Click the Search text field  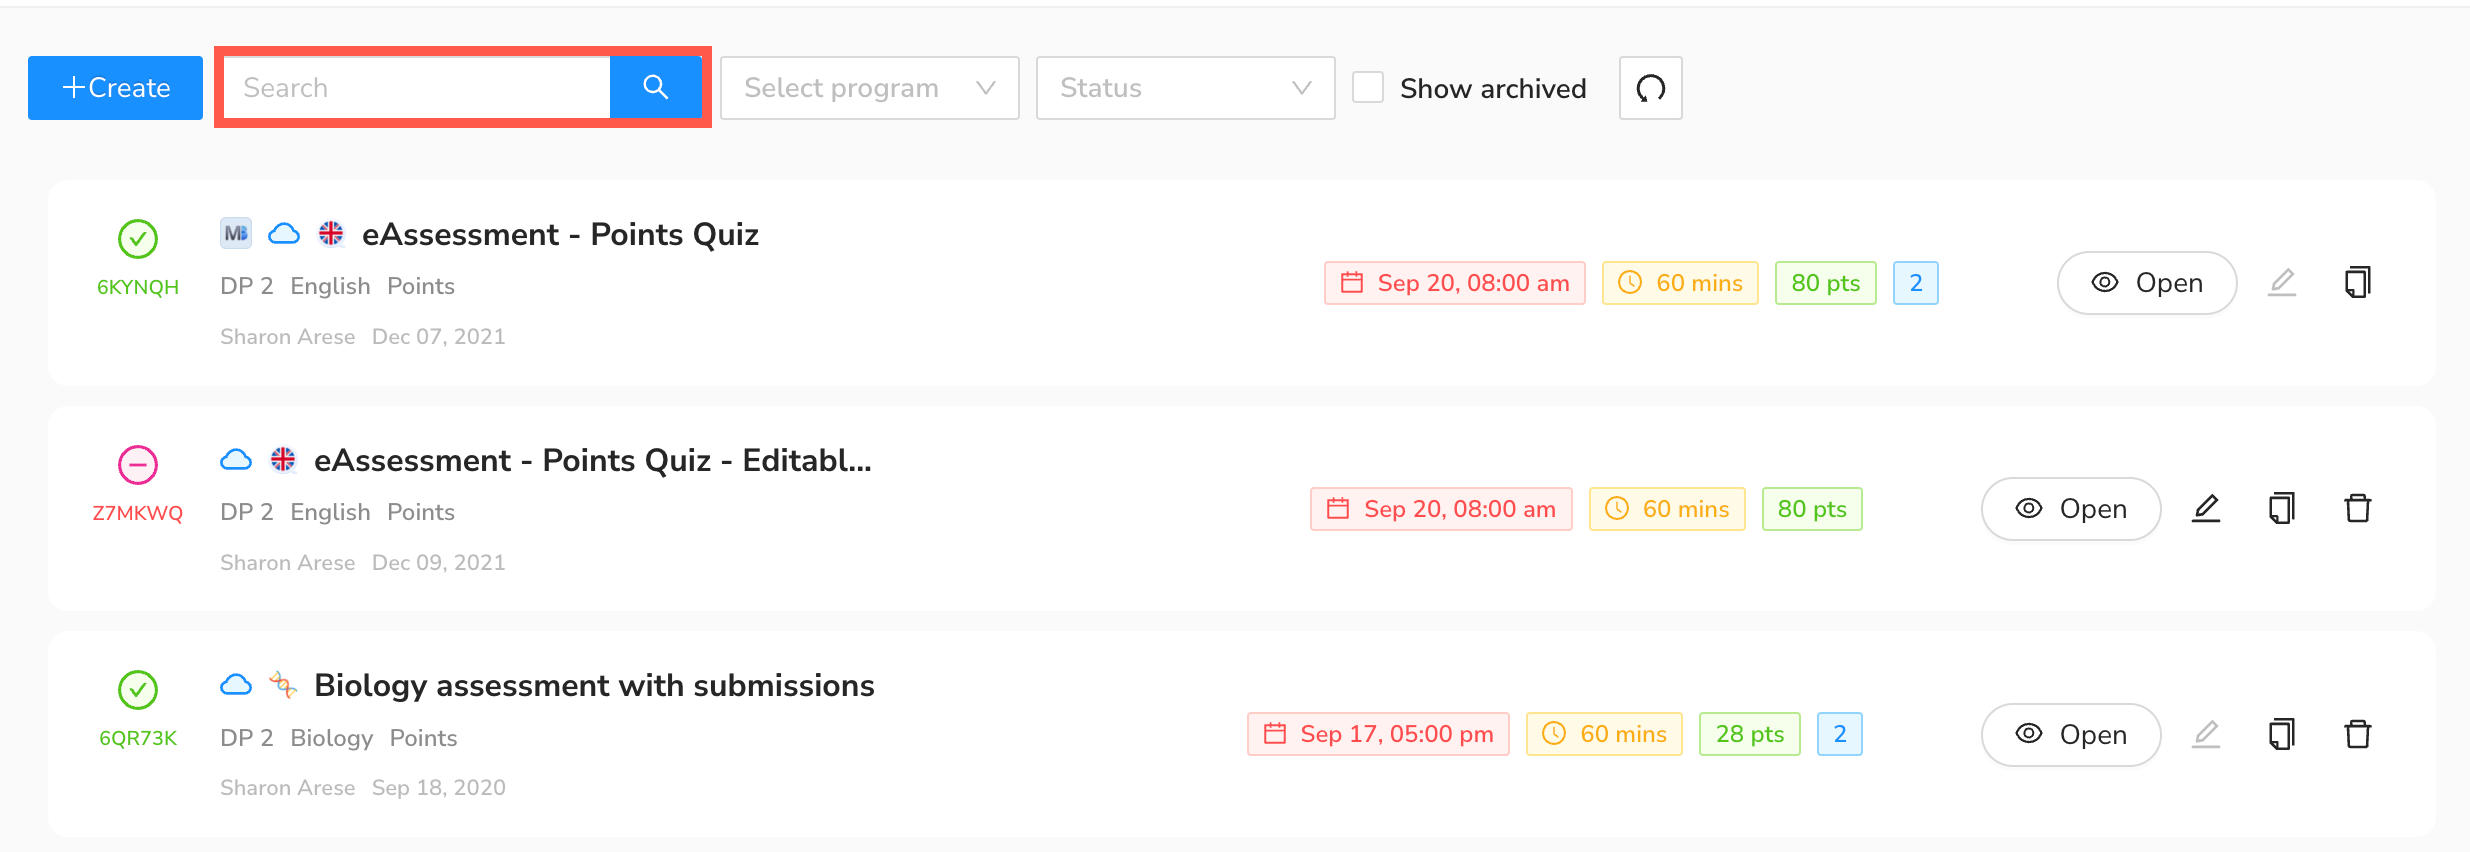pyautogui.click(x=417, y=88)
